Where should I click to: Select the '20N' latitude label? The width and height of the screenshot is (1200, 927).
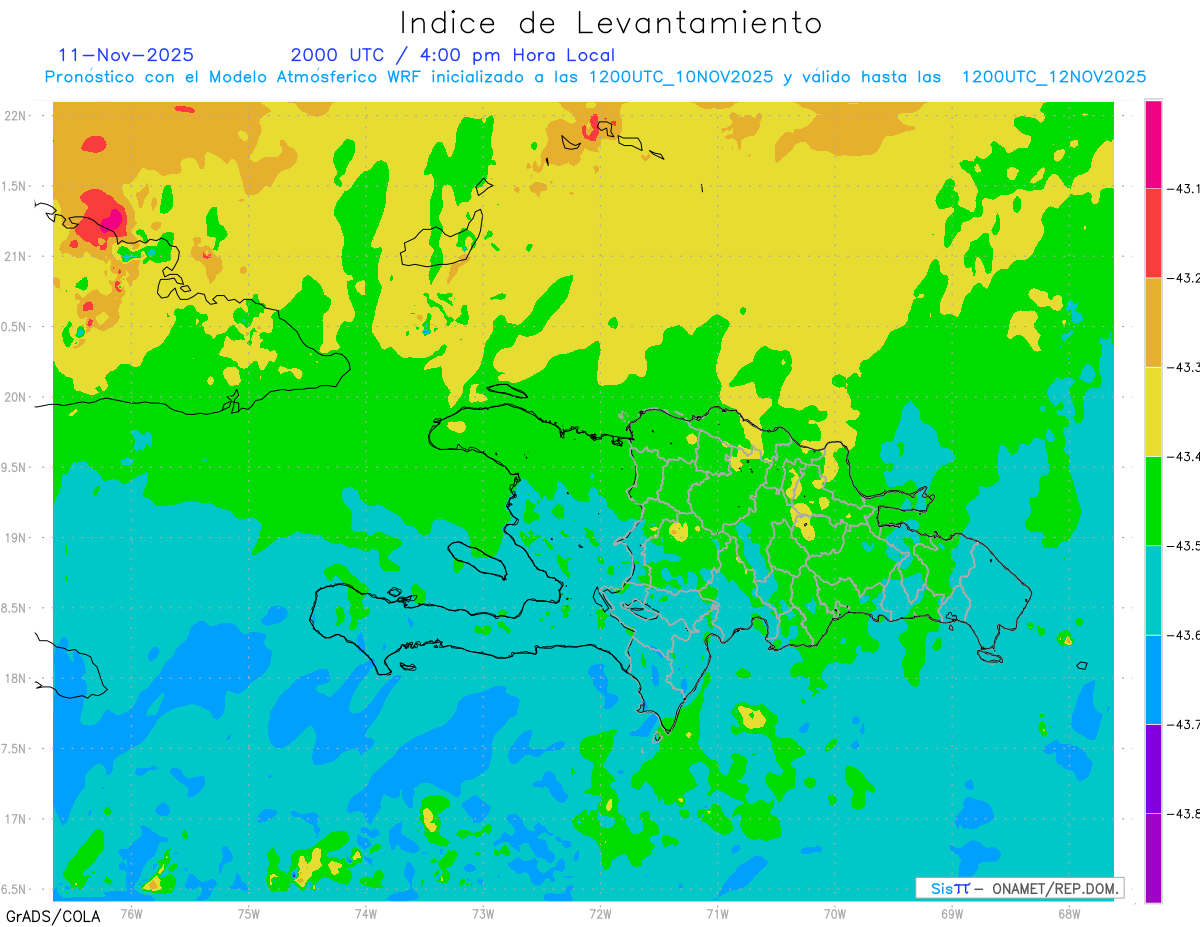(16, 397)
